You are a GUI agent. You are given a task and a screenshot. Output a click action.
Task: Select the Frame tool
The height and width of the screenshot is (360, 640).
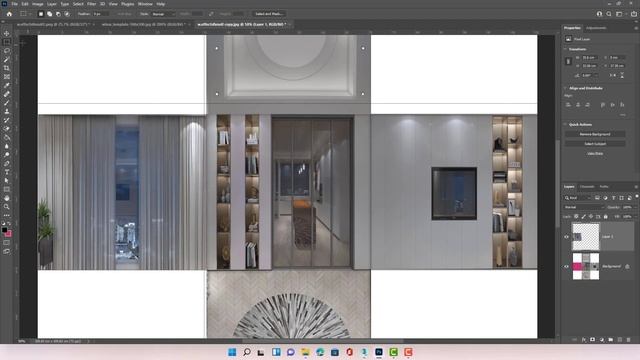(7, 77)
